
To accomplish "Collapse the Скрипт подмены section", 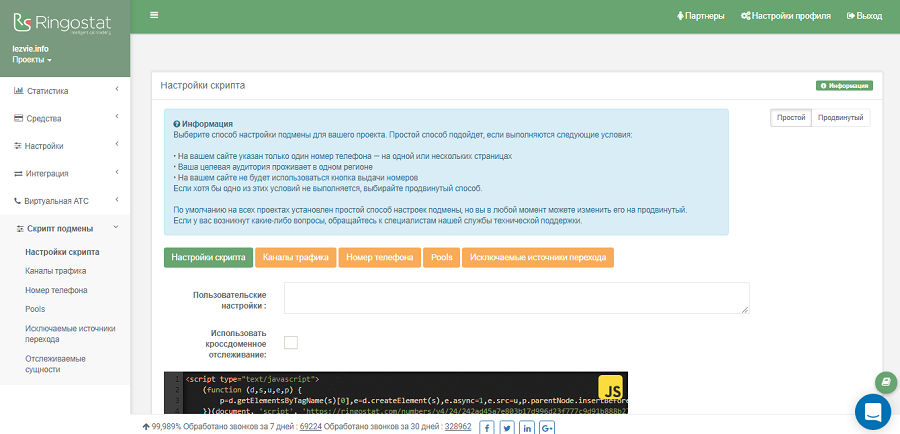I will (65, 228).
